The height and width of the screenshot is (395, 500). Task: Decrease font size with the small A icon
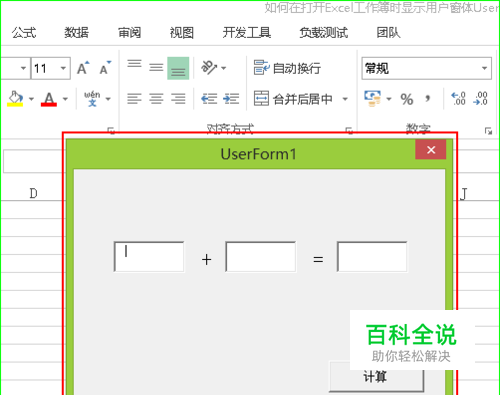point(105,68)
